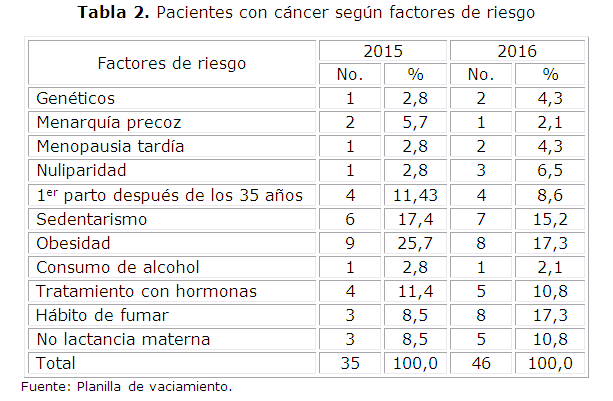Click the 'Sedentarismo' row label
Screen dimensions: 613x401
[91, 219]
